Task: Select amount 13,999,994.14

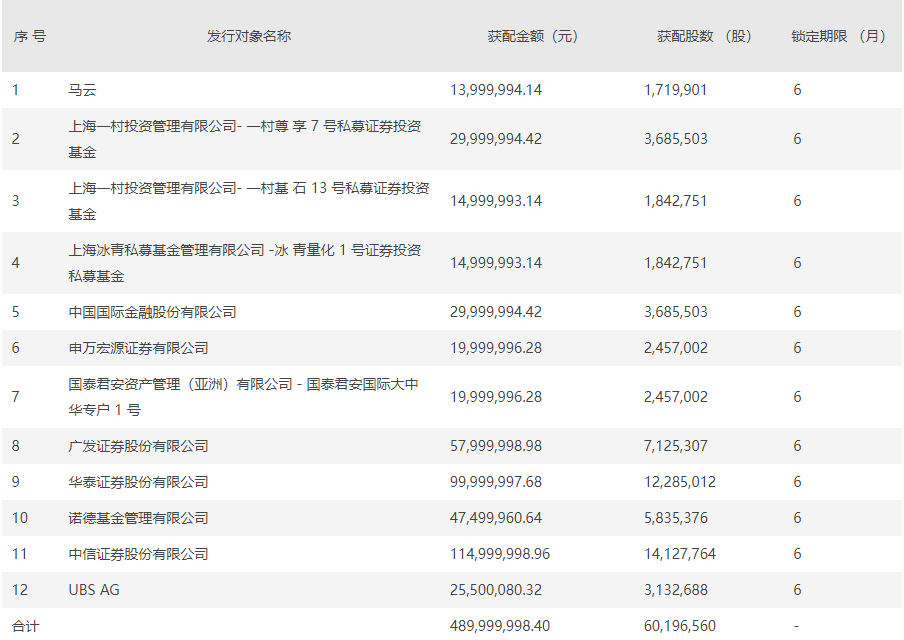Action: [496, 90]
